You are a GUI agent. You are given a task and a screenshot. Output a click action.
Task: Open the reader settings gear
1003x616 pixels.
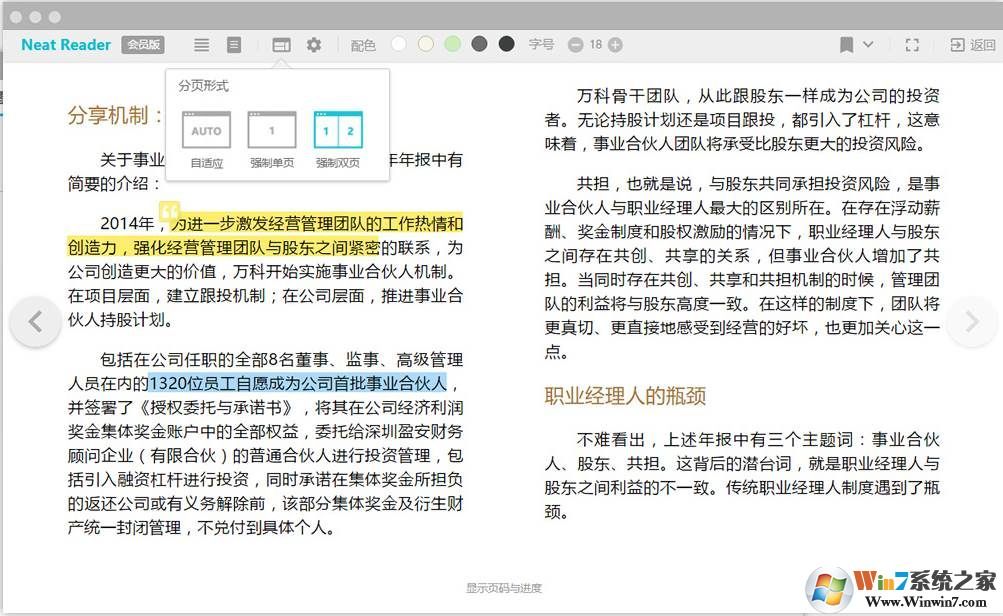(313, 44)
